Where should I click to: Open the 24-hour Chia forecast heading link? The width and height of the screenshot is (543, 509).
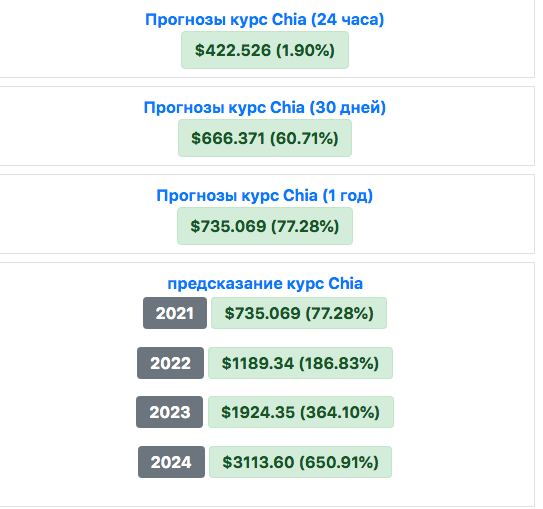(265, 19)
